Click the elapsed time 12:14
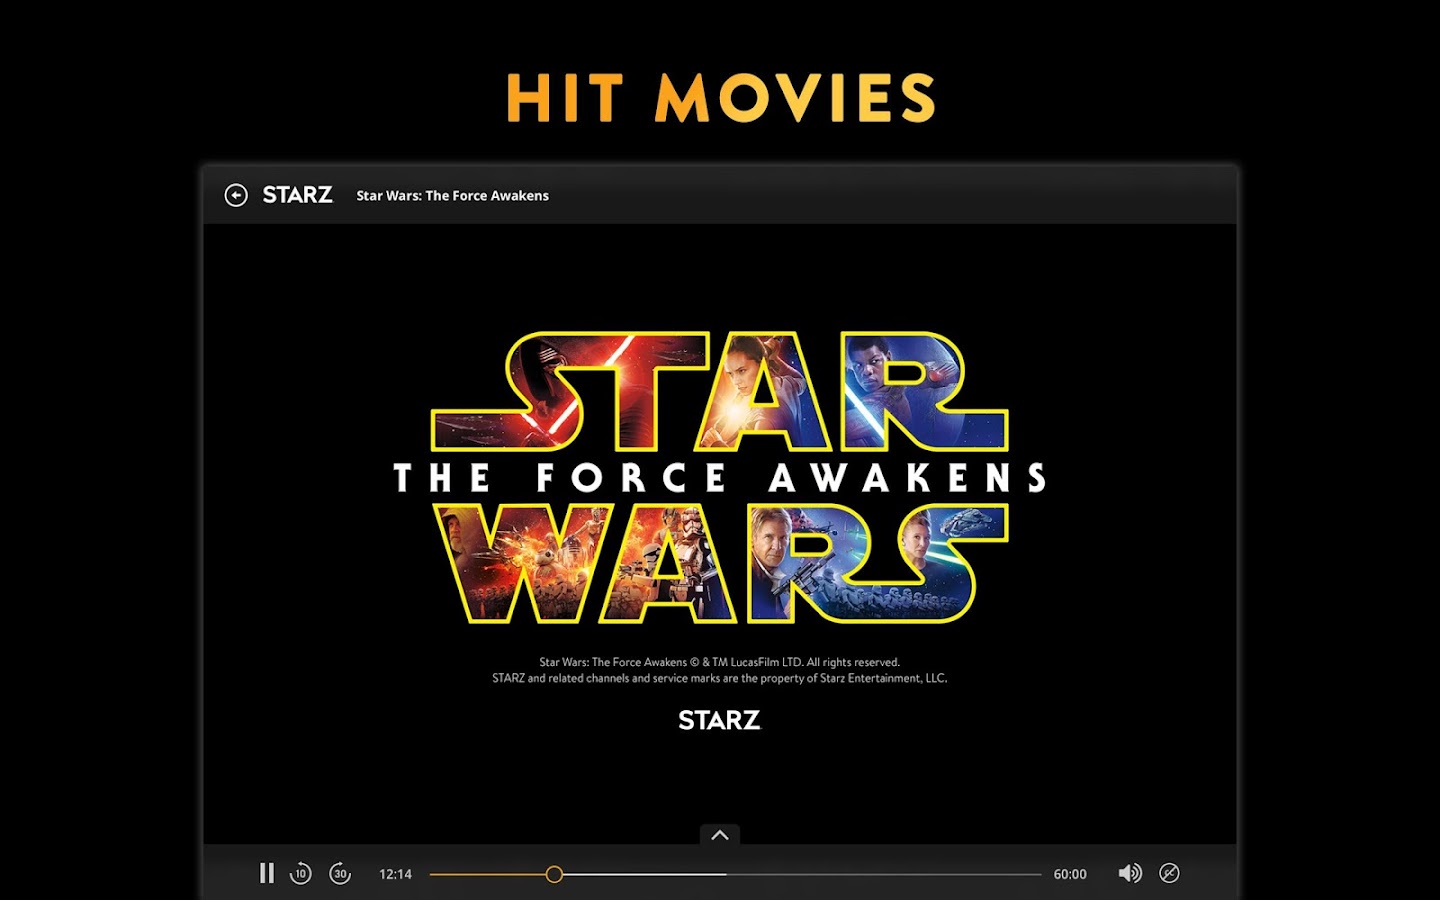The image size is (1440, 900). (395, 874)
